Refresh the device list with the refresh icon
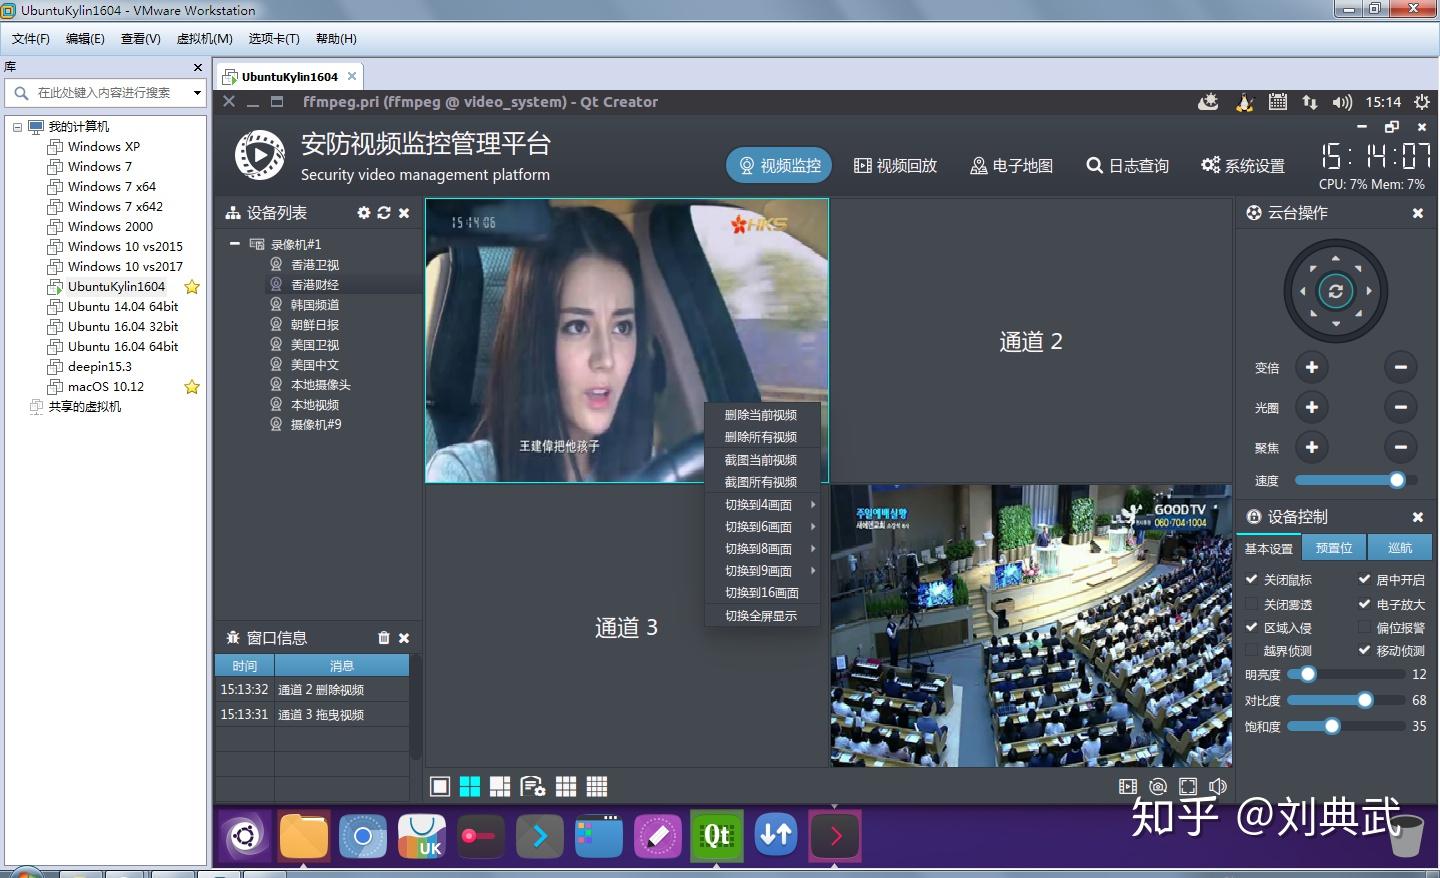The width and height of the screenshot is (1440, 878). pyautogui.click(x=385, y=212)
